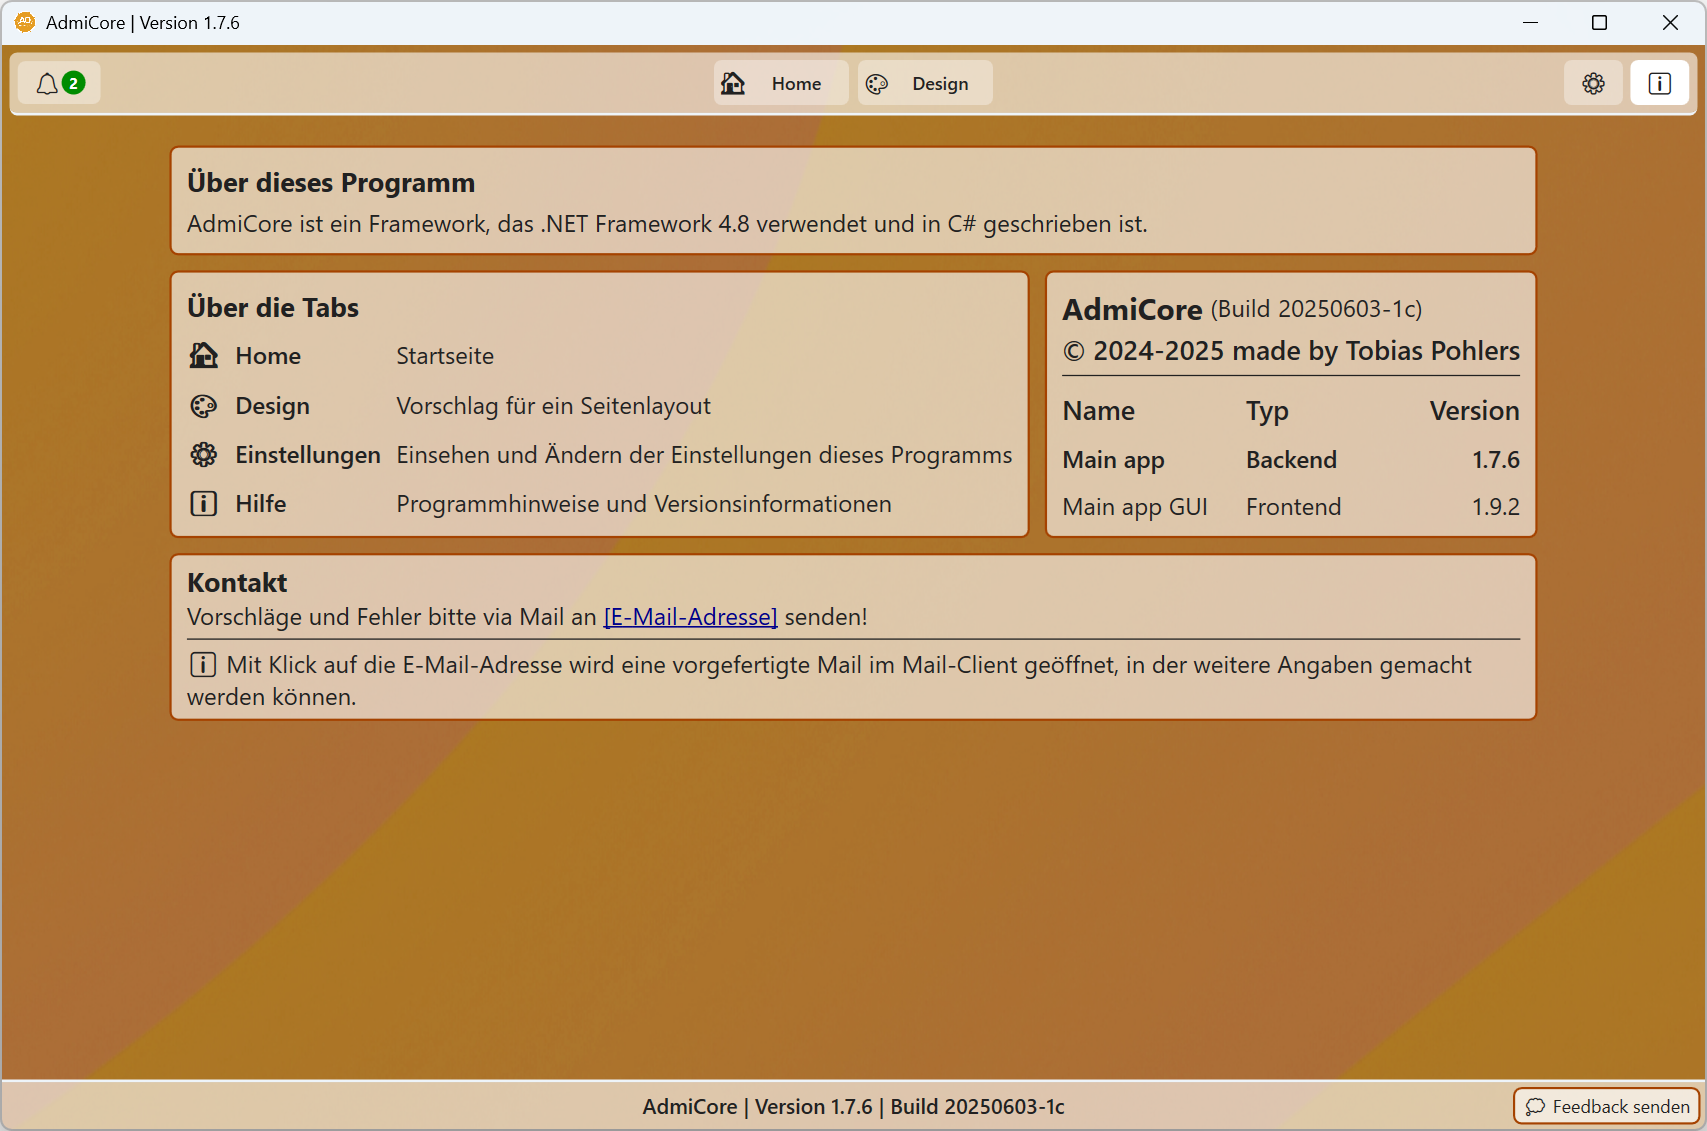This screenshot has width=1707, height=1131.
Task: Click the Name column header
Action: pos(1098,411)
